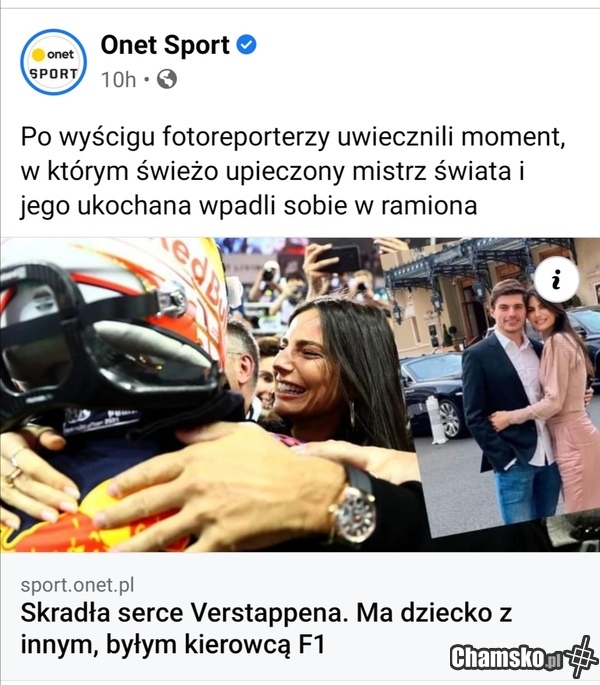Click the post caption text
Viewport: 600px width, 685px height.
coord(293,171)
